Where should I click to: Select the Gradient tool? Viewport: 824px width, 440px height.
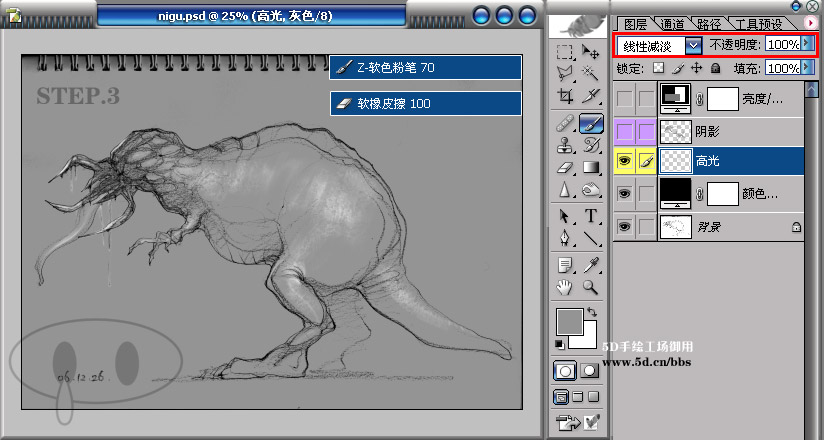[x=591, y=168]
